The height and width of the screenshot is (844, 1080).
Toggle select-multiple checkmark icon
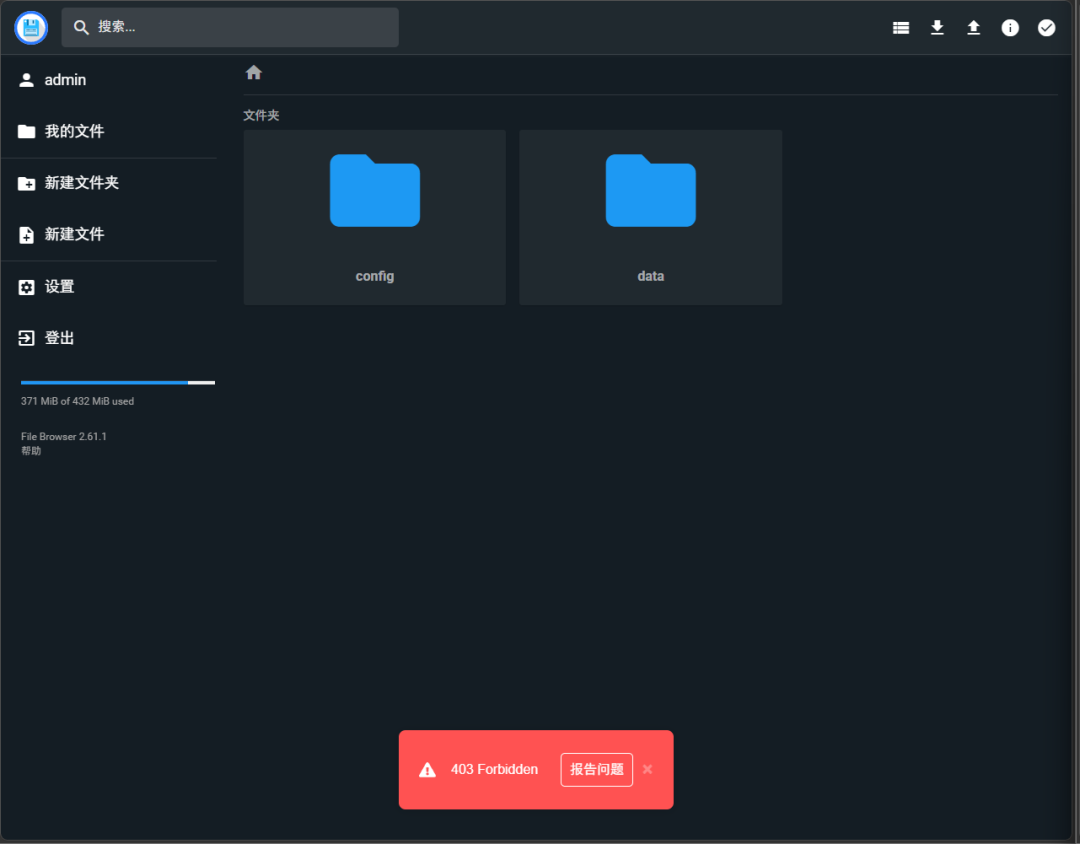tap(1046, 28)
